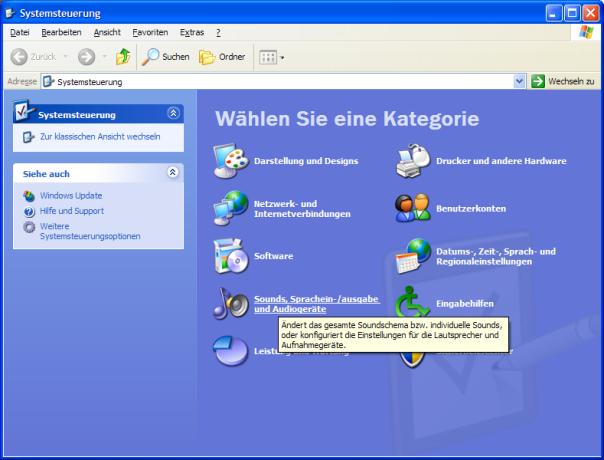604x460 pixels.
Task: Click the Benutzerkonten users icon
Action: click(413, 208)
